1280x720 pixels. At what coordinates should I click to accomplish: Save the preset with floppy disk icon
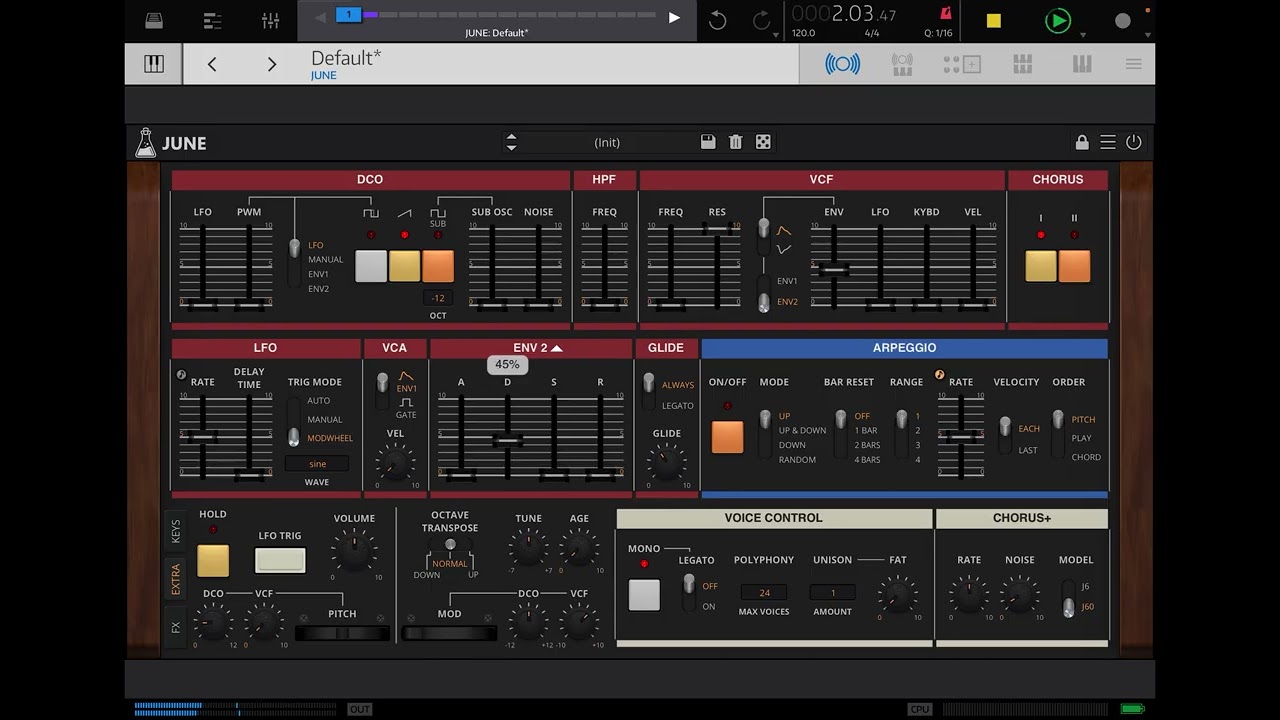pyautogui.click(x=708, y=142)
